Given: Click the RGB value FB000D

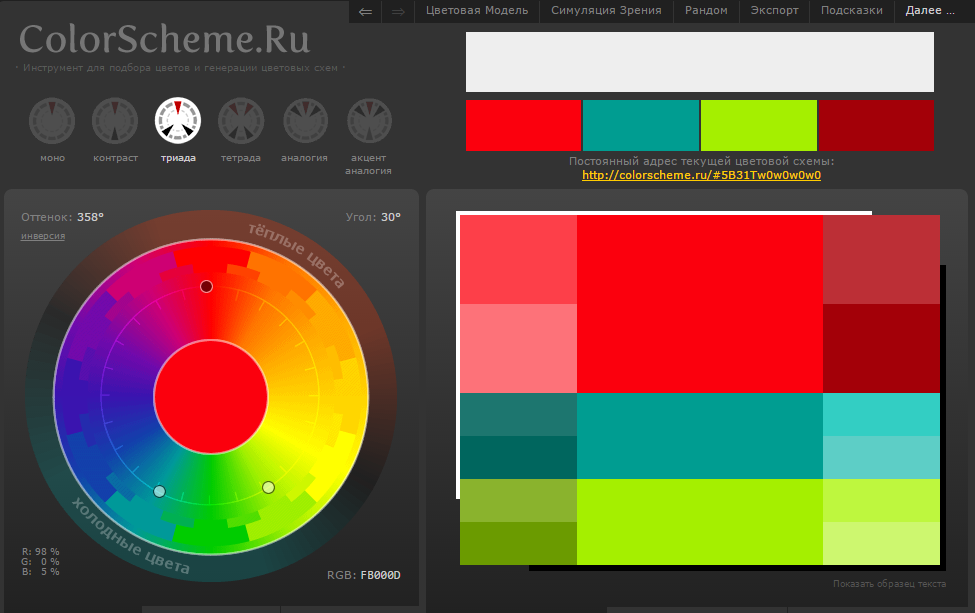Looking at the screenshot, I should [x=381, y=575].
